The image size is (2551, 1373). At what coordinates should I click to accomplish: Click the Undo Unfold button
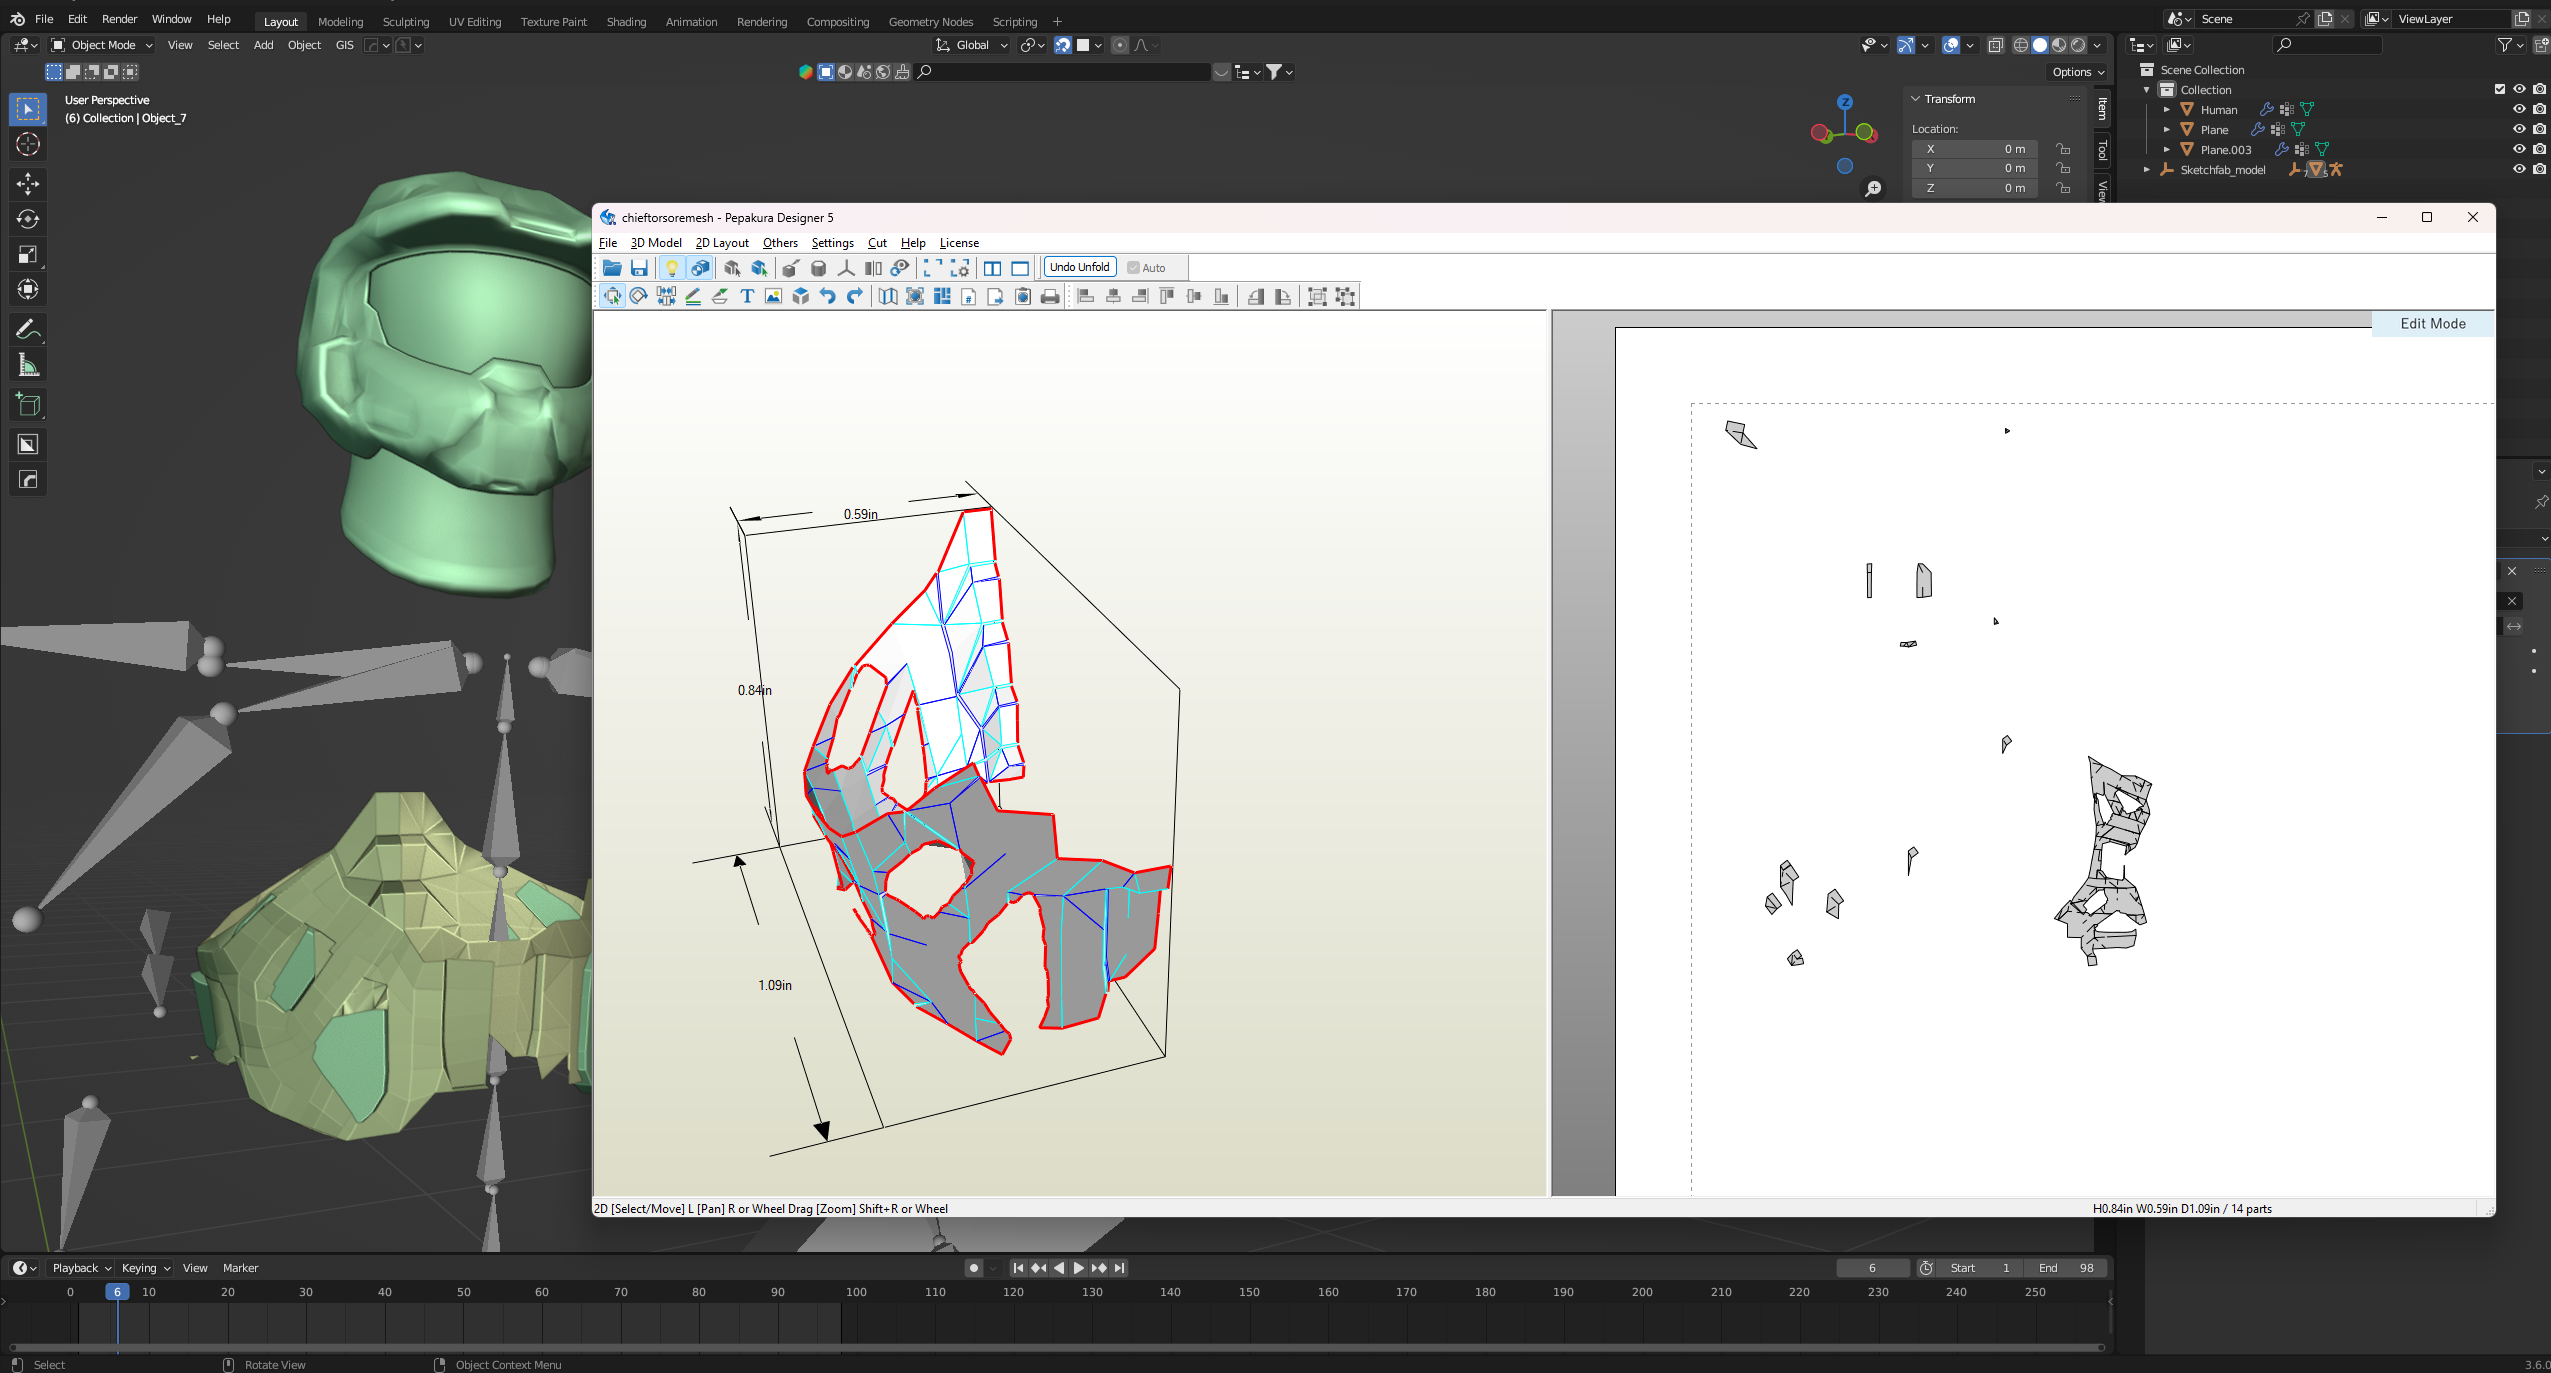(1079, 267)
